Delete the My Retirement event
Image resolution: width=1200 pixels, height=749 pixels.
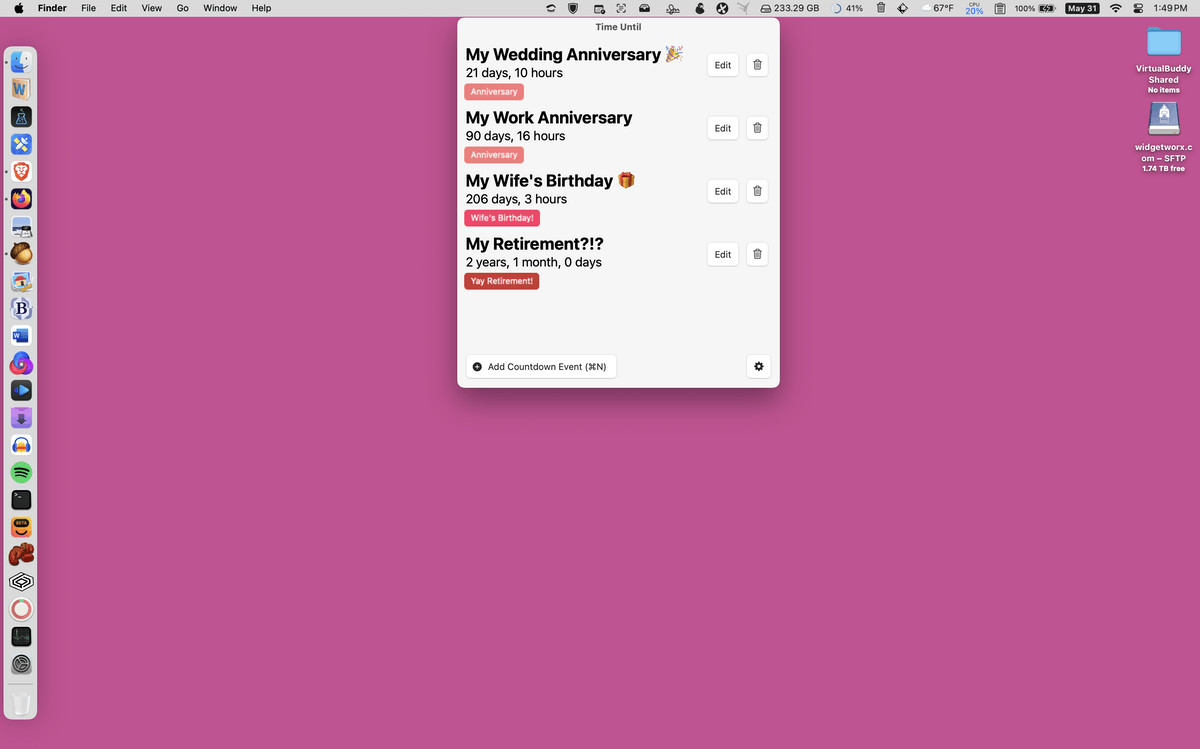[x=757, y=254]
